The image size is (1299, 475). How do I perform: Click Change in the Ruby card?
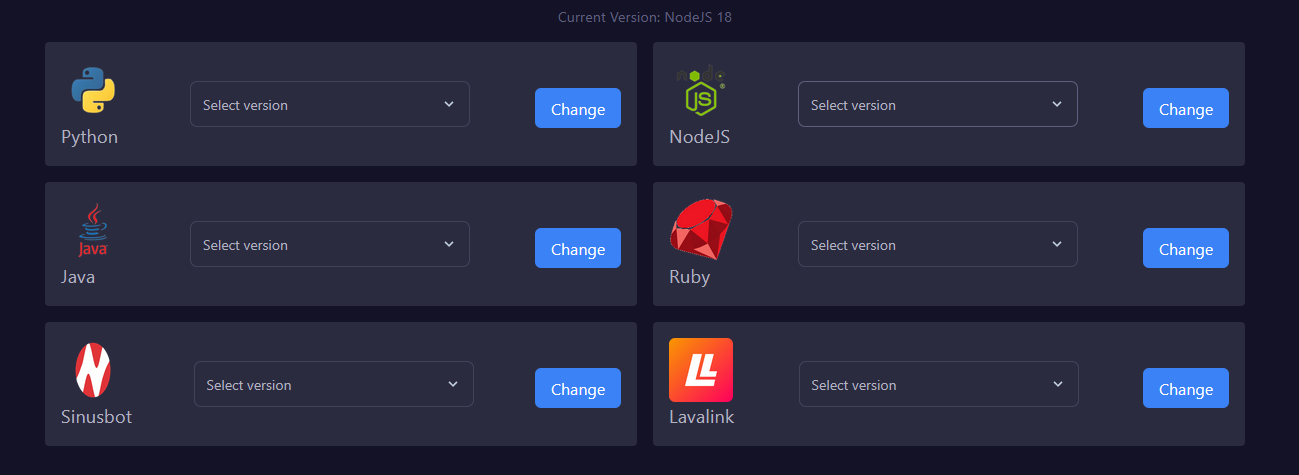(x=1186, y=248)
